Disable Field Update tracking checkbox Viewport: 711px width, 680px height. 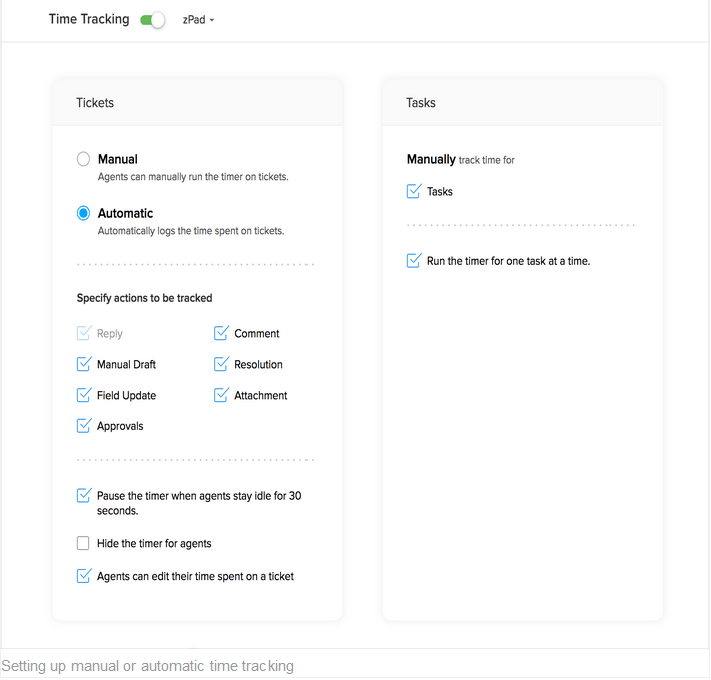coord(84,396)
